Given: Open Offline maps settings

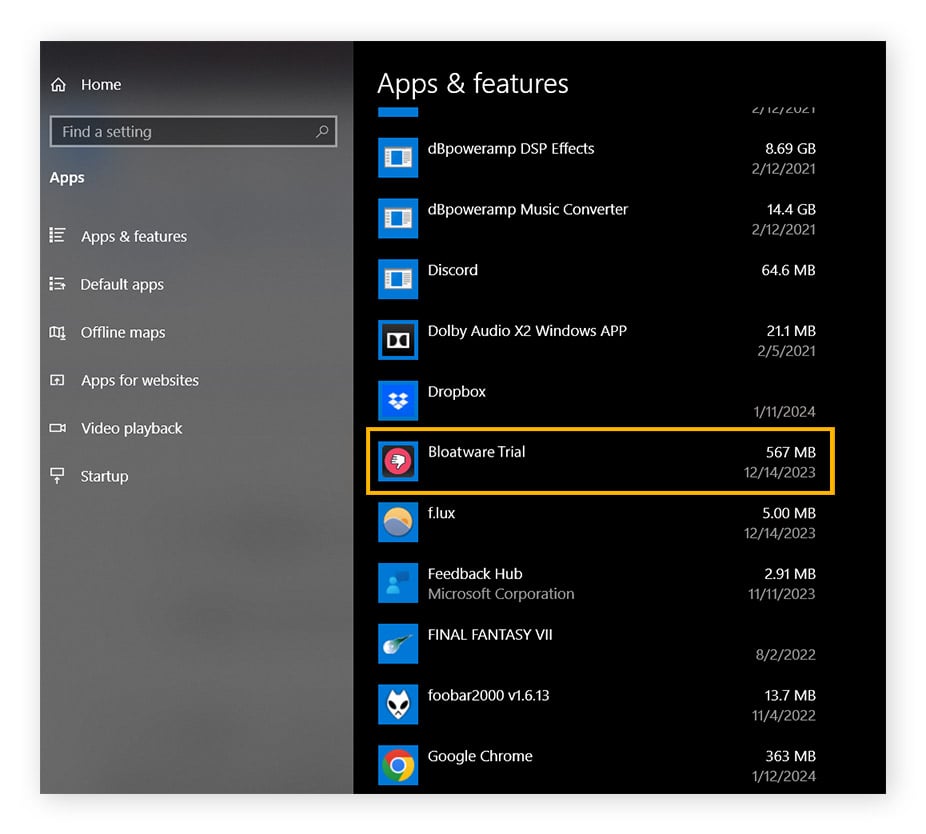Looking at the screenshot, I should tap(120, 332).
